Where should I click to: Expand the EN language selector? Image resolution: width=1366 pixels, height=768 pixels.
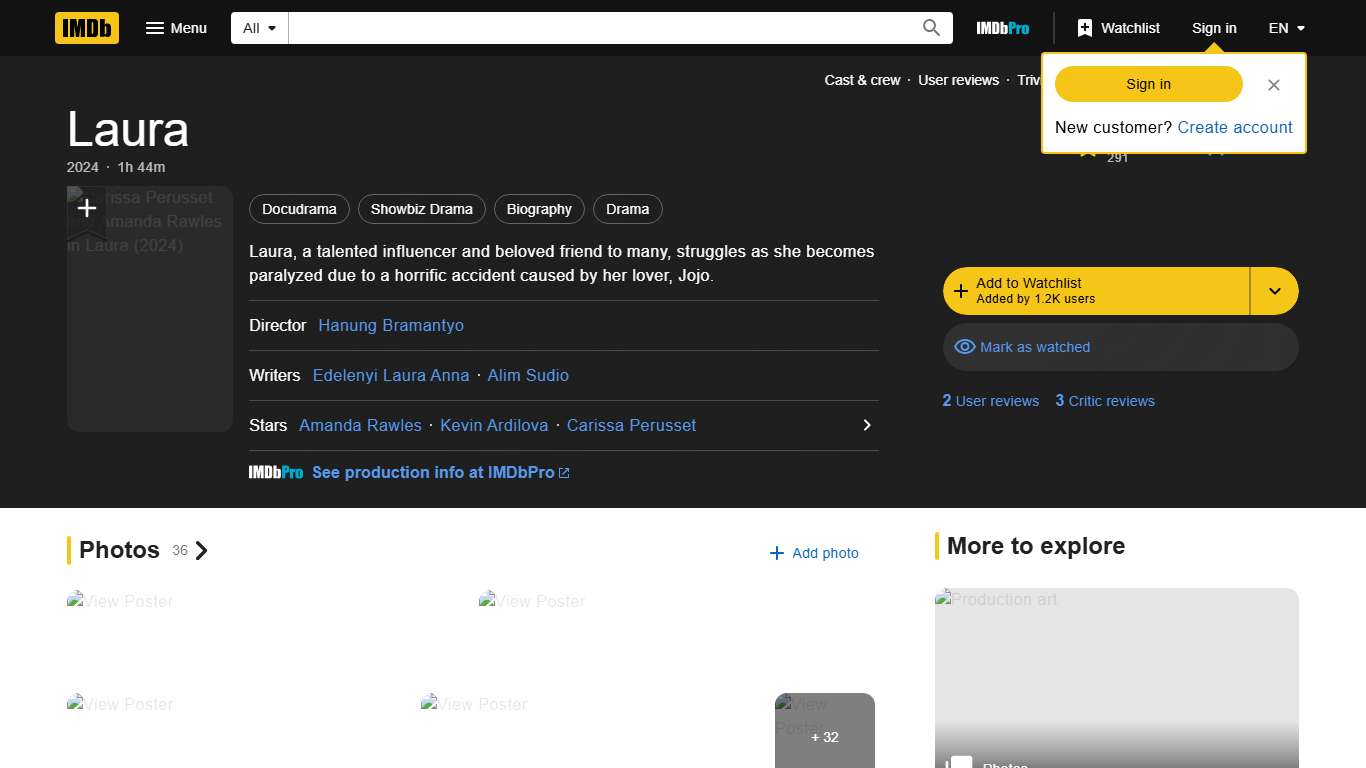point(1286,28)
